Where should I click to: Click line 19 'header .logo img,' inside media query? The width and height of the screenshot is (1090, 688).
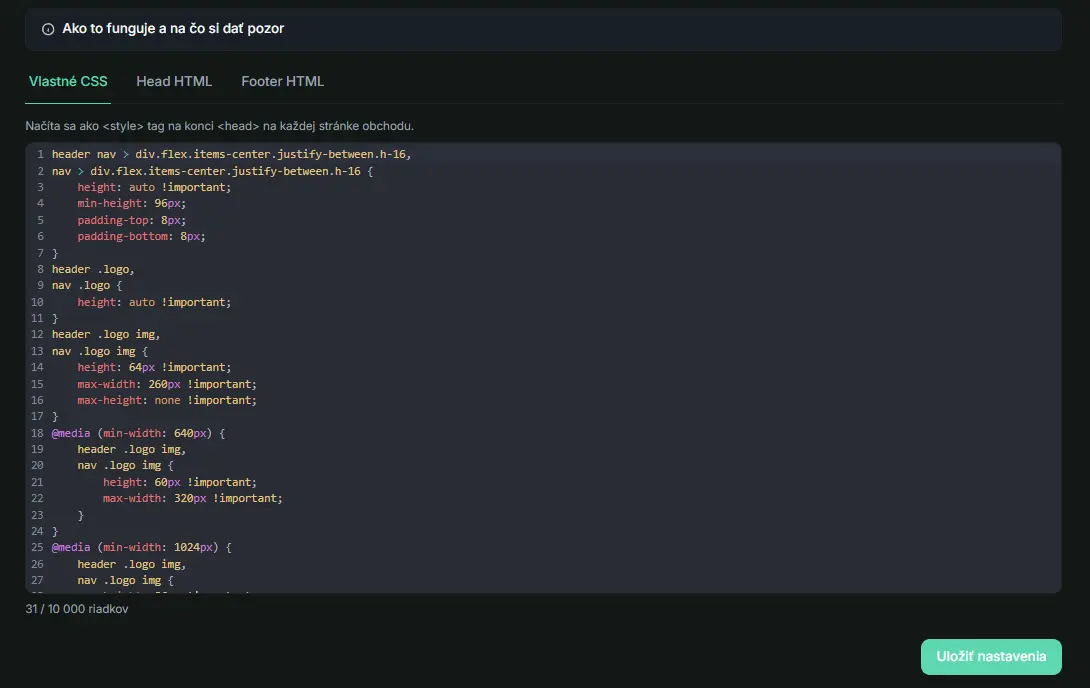(x=131, y=449)
